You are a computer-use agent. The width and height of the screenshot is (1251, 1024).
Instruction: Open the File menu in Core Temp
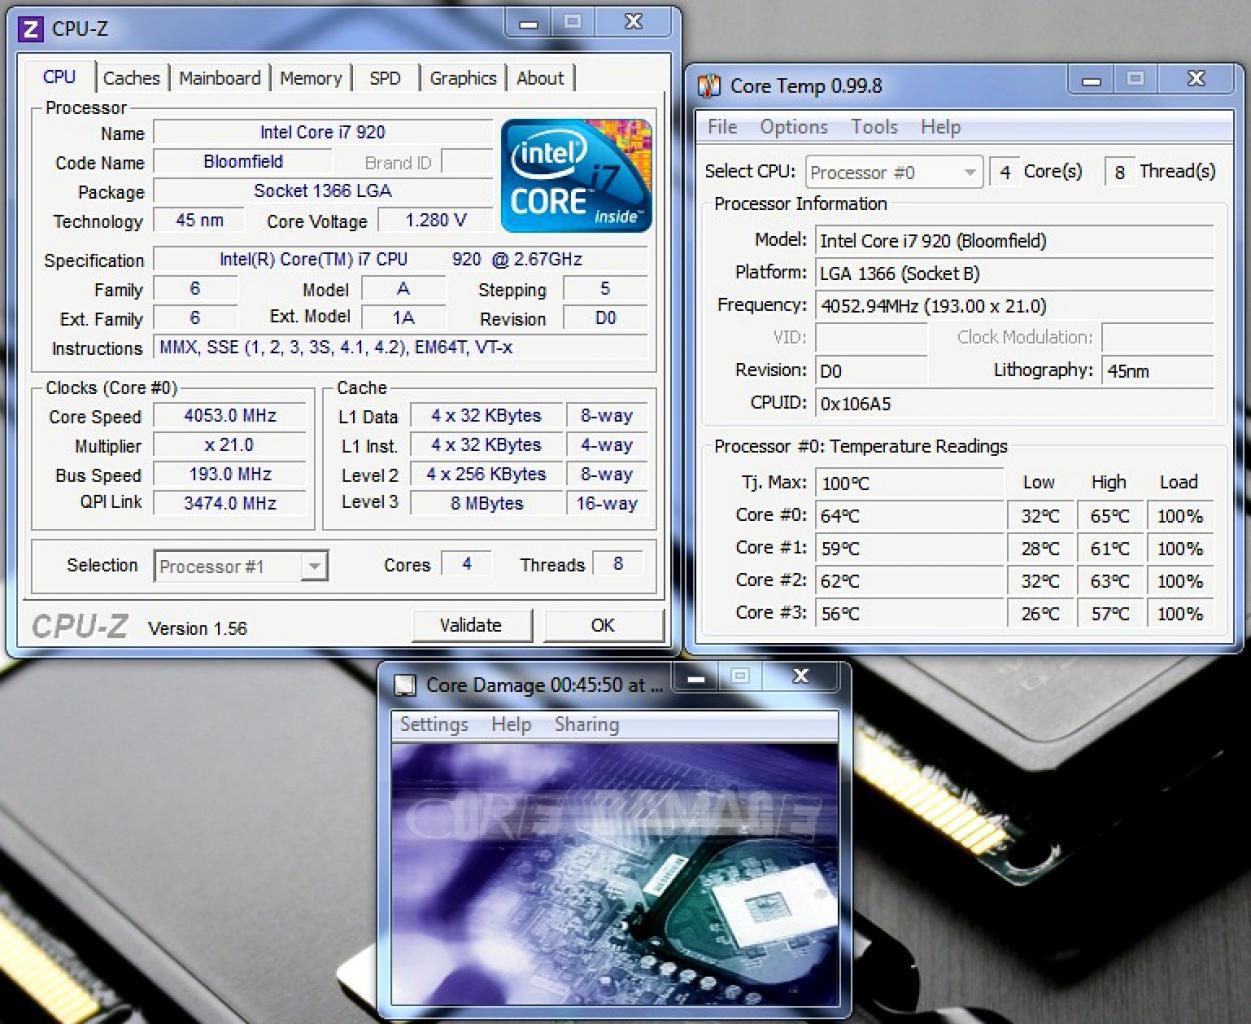click(x=722, y=127)
